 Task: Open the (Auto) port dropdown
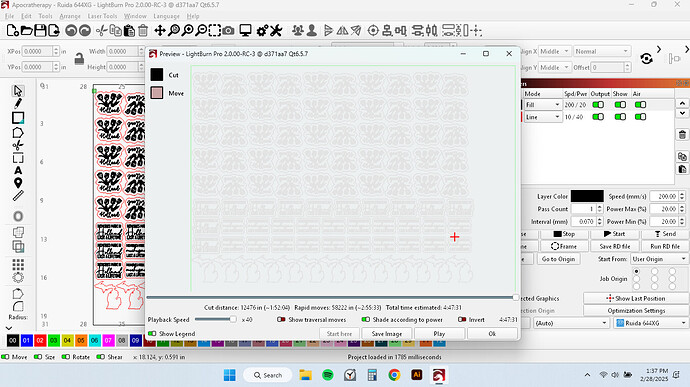coord(571,323)
